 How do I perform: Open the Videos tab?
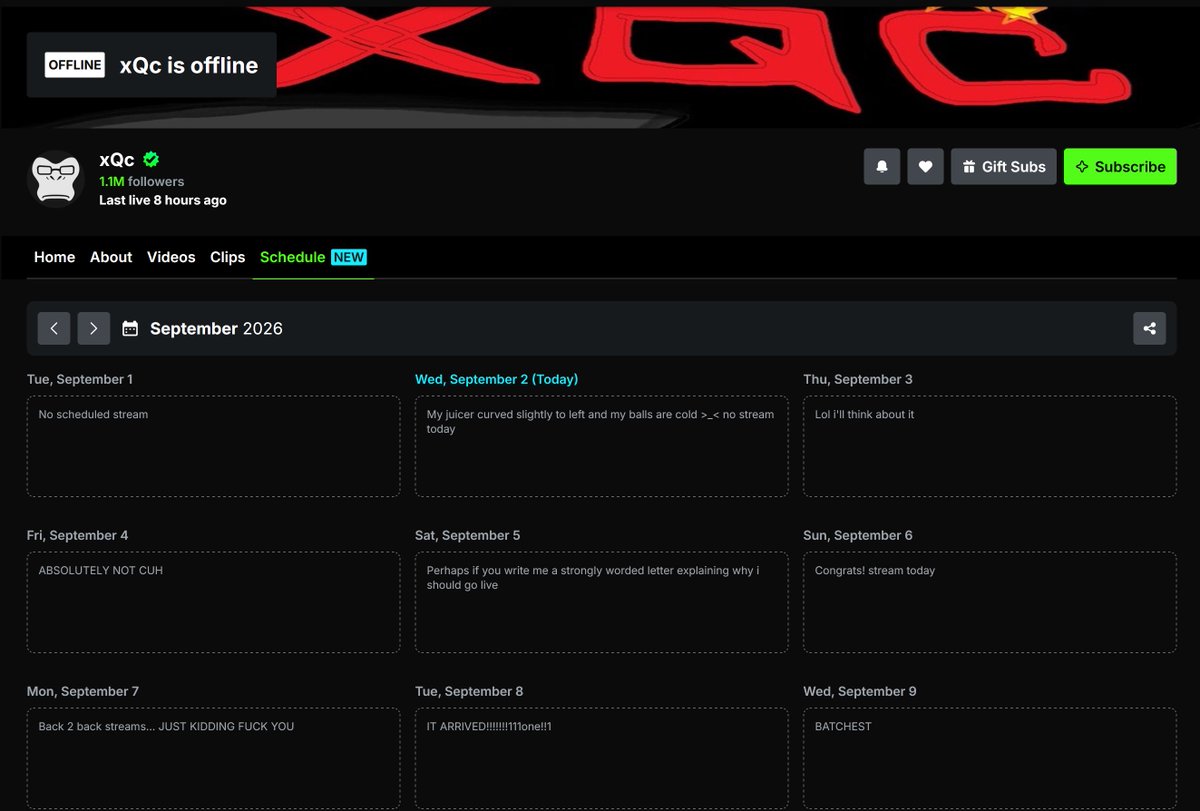[x=171, y=257]
